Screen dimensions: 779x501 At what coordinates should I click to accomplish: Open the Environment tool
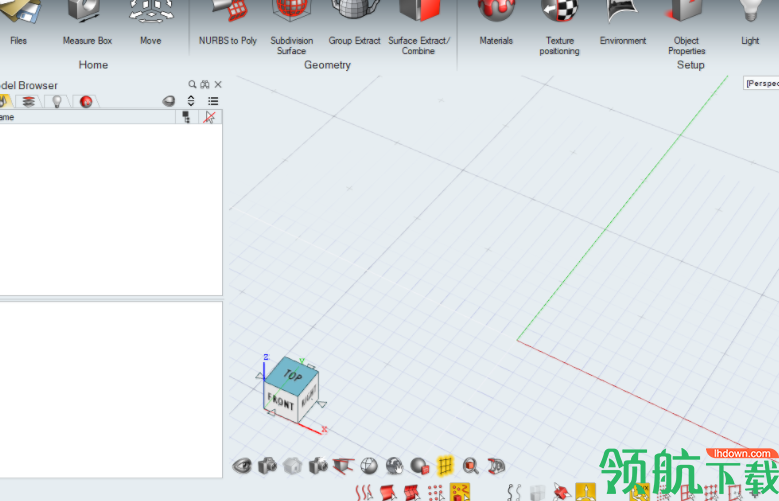point(623,22)
